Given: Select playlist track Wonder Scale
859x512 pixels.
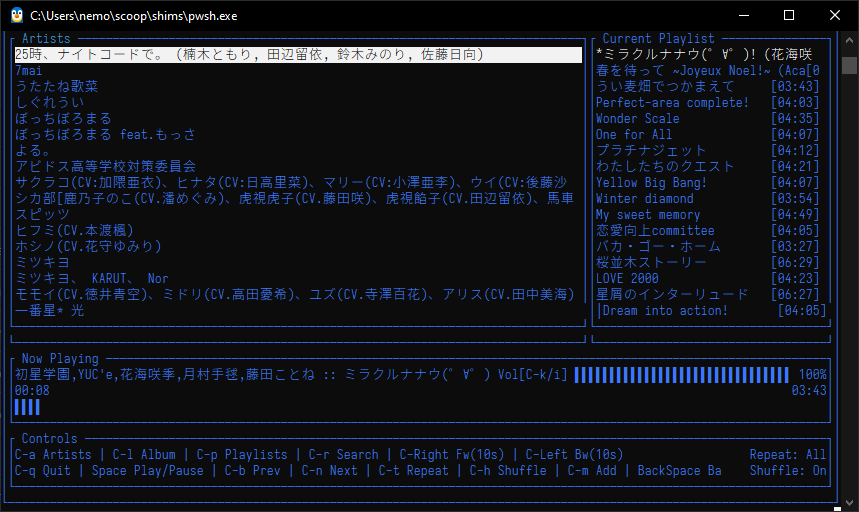Looking at the screenshot, I should 708,119.
